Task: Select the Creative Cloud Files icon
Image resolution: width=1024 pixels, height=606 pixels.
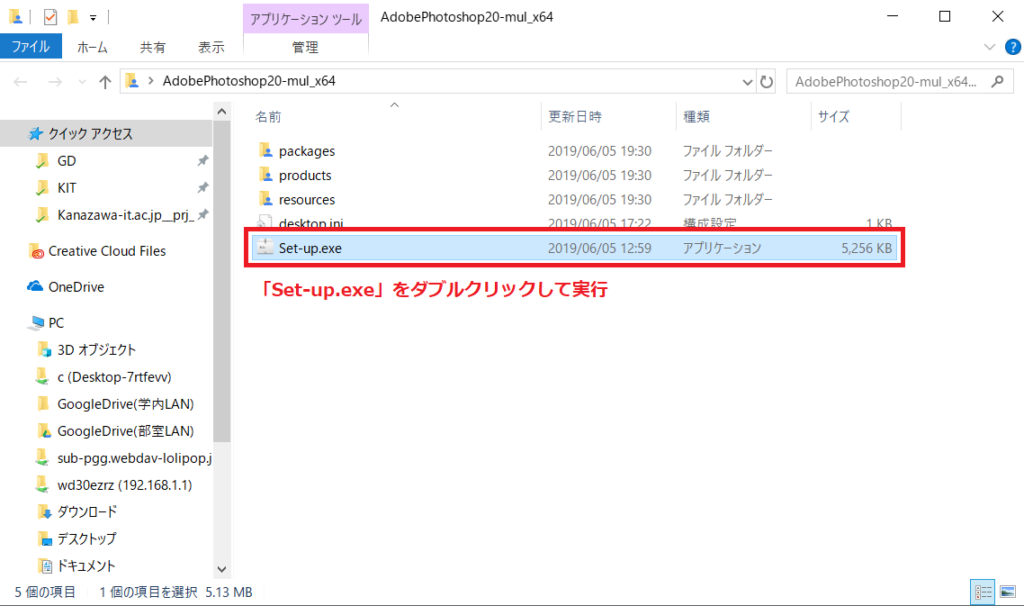Action: click(36, 251)
